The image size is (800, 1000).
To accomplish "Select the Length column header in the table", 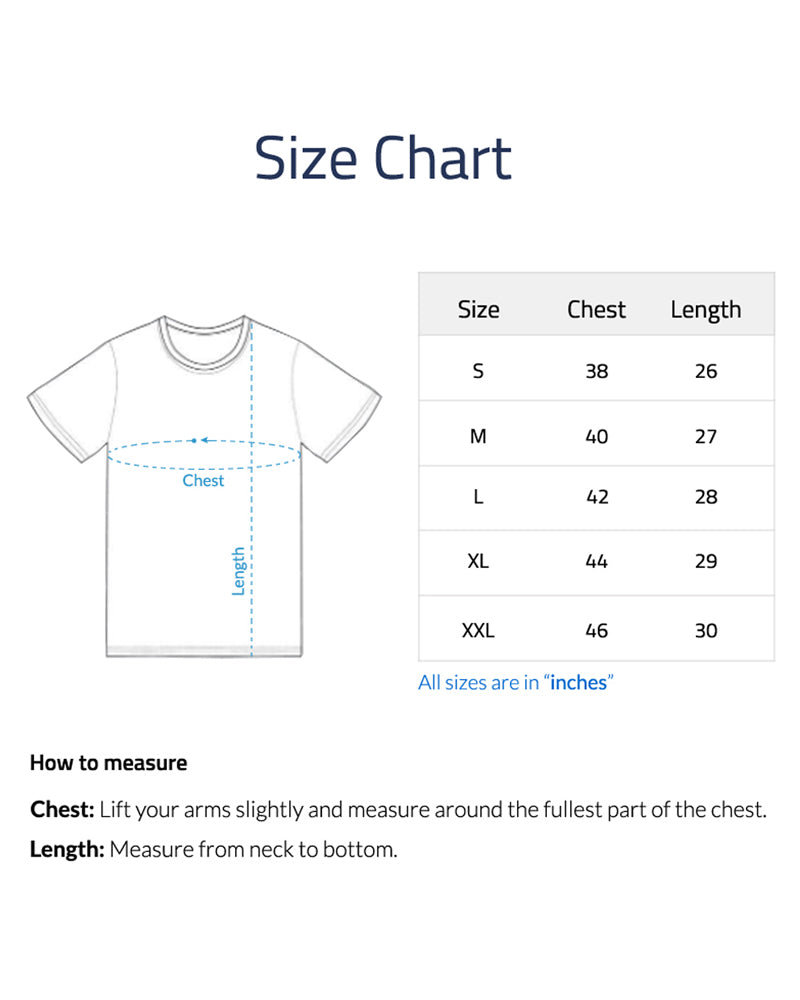I will (706, 310).
